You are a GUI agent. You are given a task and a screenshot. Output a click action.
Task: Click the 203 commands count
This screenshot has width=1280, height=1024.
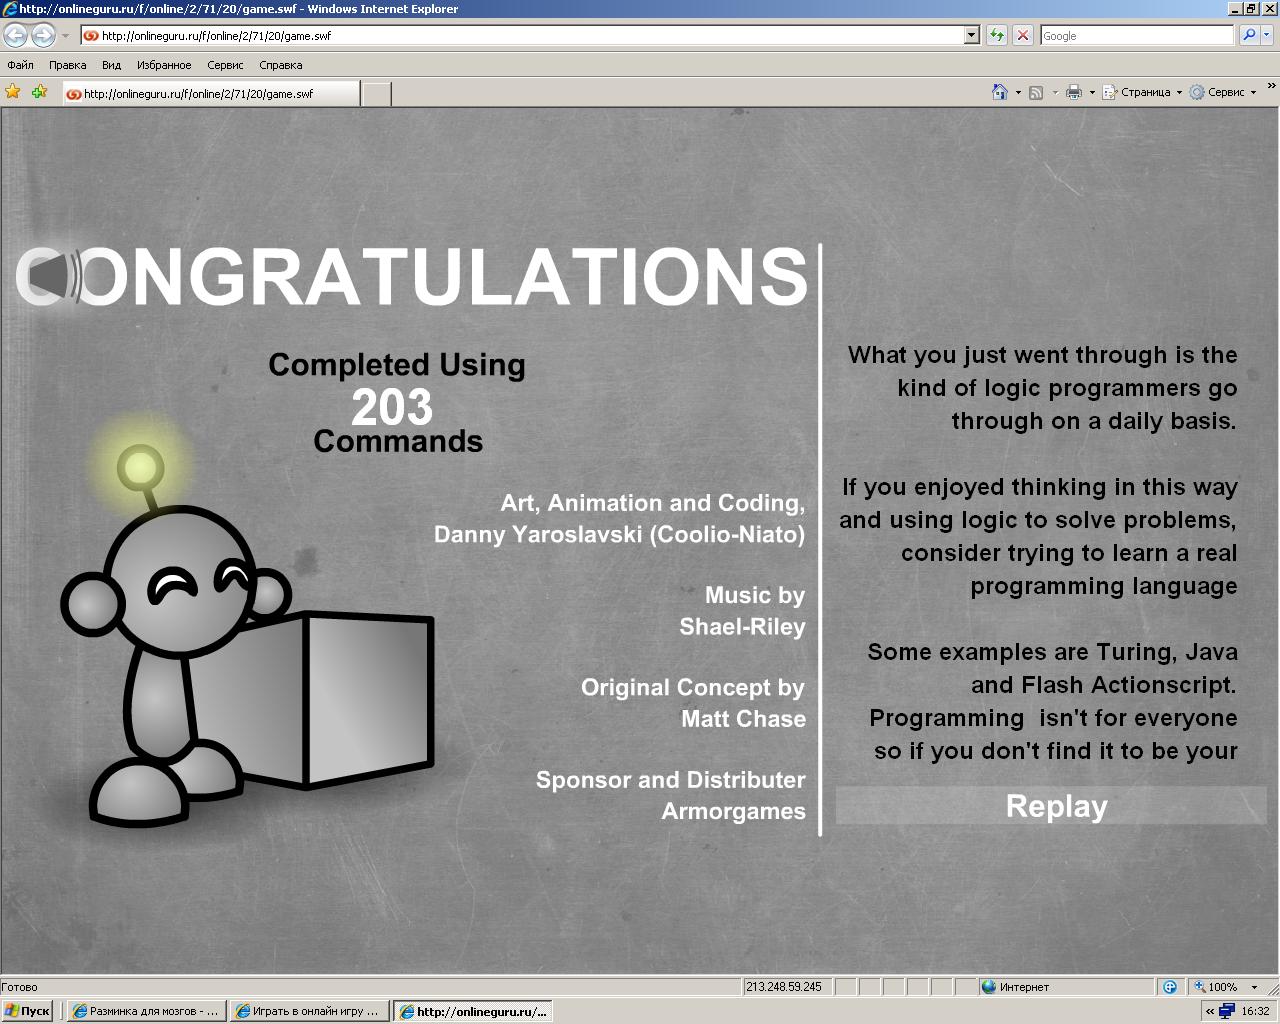coord(391,407)
